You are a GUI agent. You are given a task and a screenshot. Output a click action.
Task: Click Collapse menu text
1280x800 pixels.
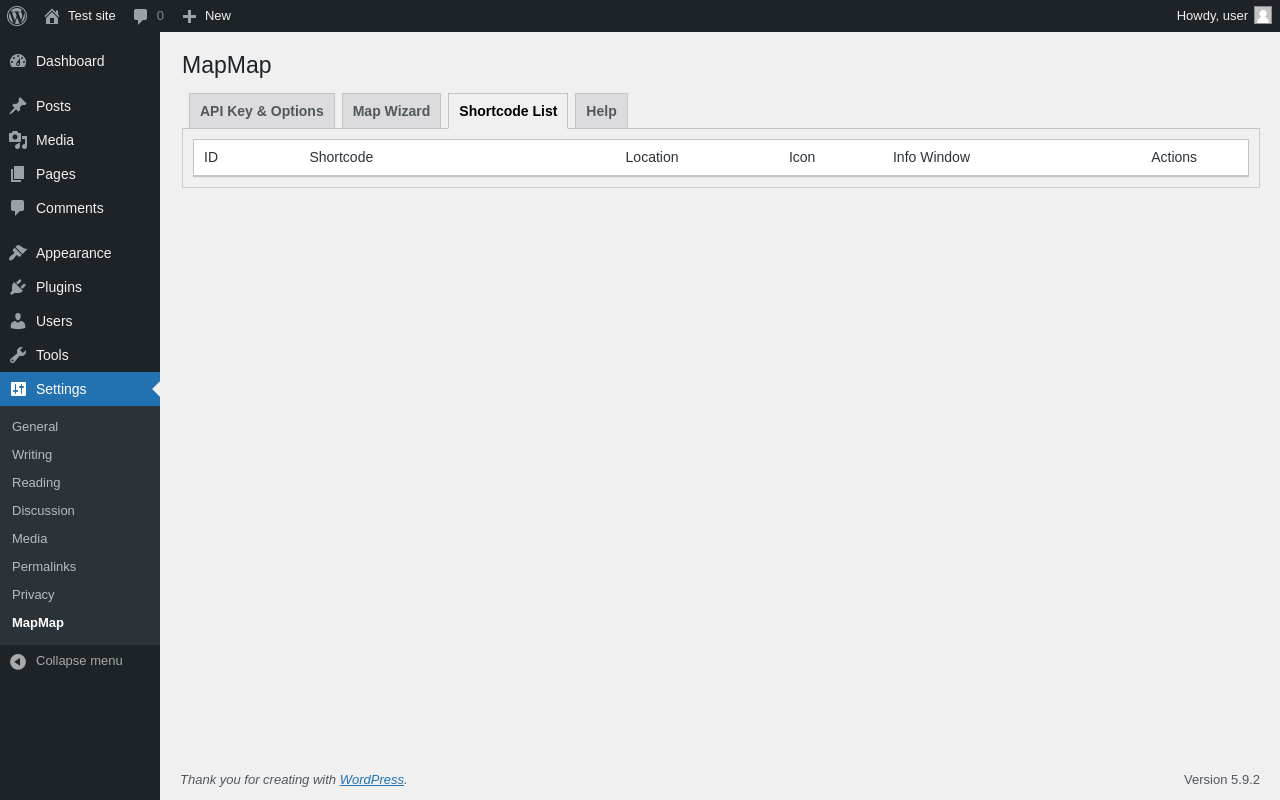coord(79,661)
